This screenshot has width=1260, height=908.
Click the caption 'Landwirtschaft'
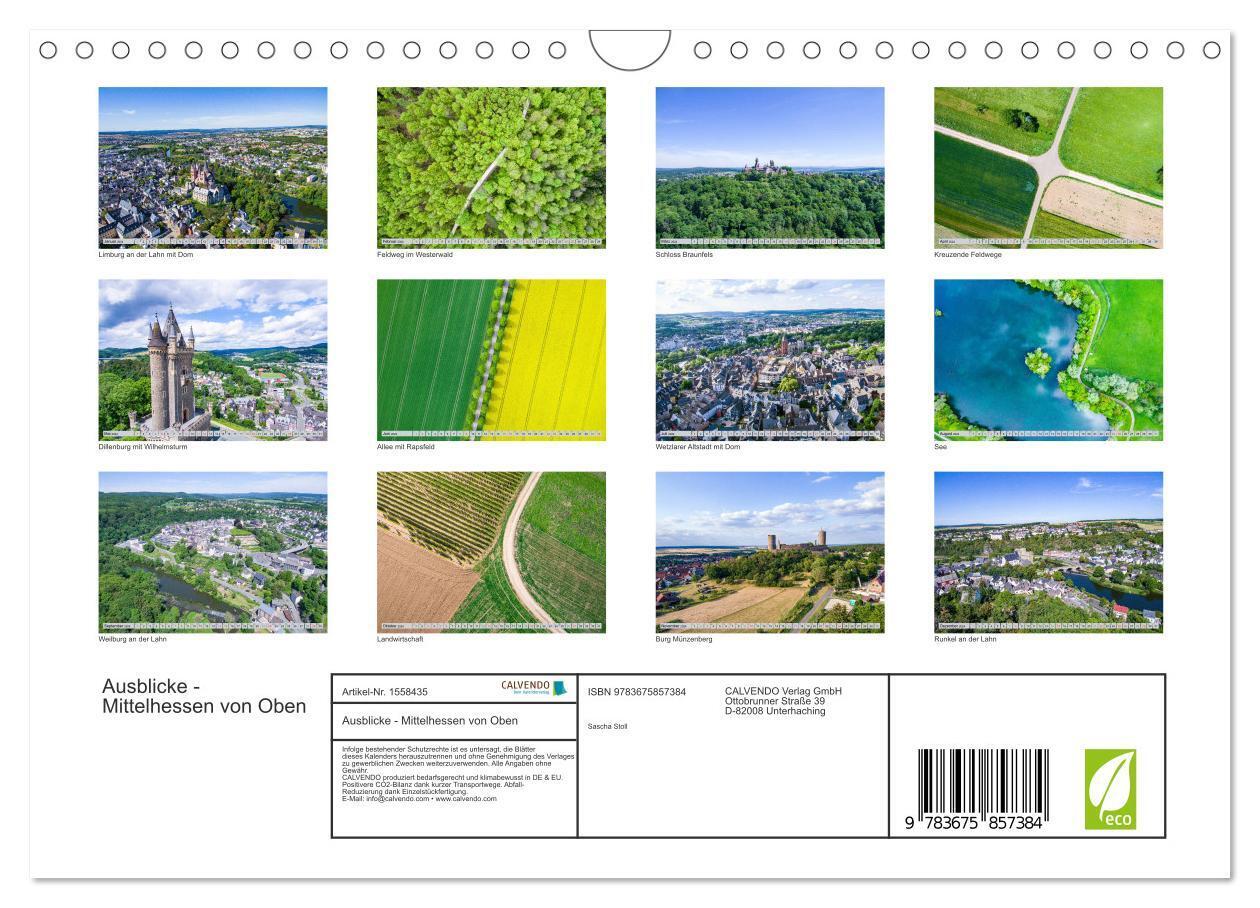(x=400, y=639)
